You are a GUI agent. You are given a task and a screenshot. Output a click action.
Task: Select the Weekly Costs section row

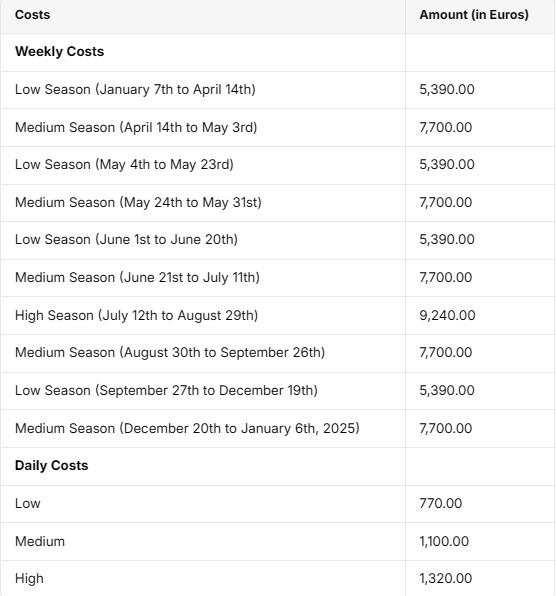tap(278, 52)
